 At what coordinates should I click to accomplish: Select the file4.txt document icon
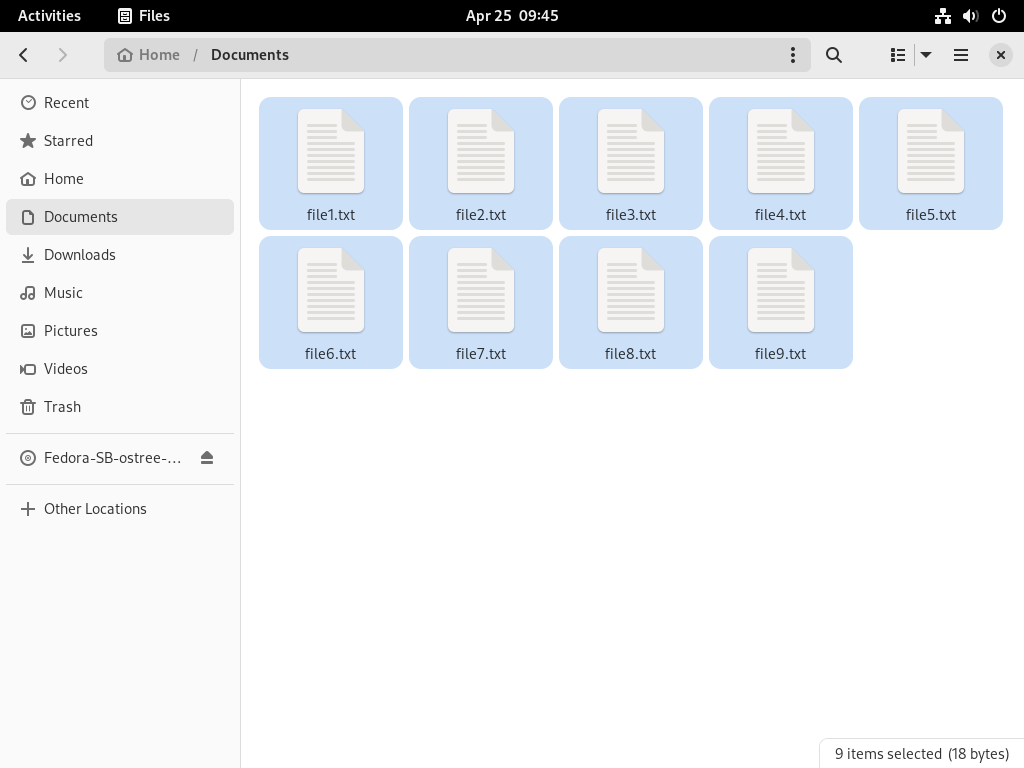781,152
